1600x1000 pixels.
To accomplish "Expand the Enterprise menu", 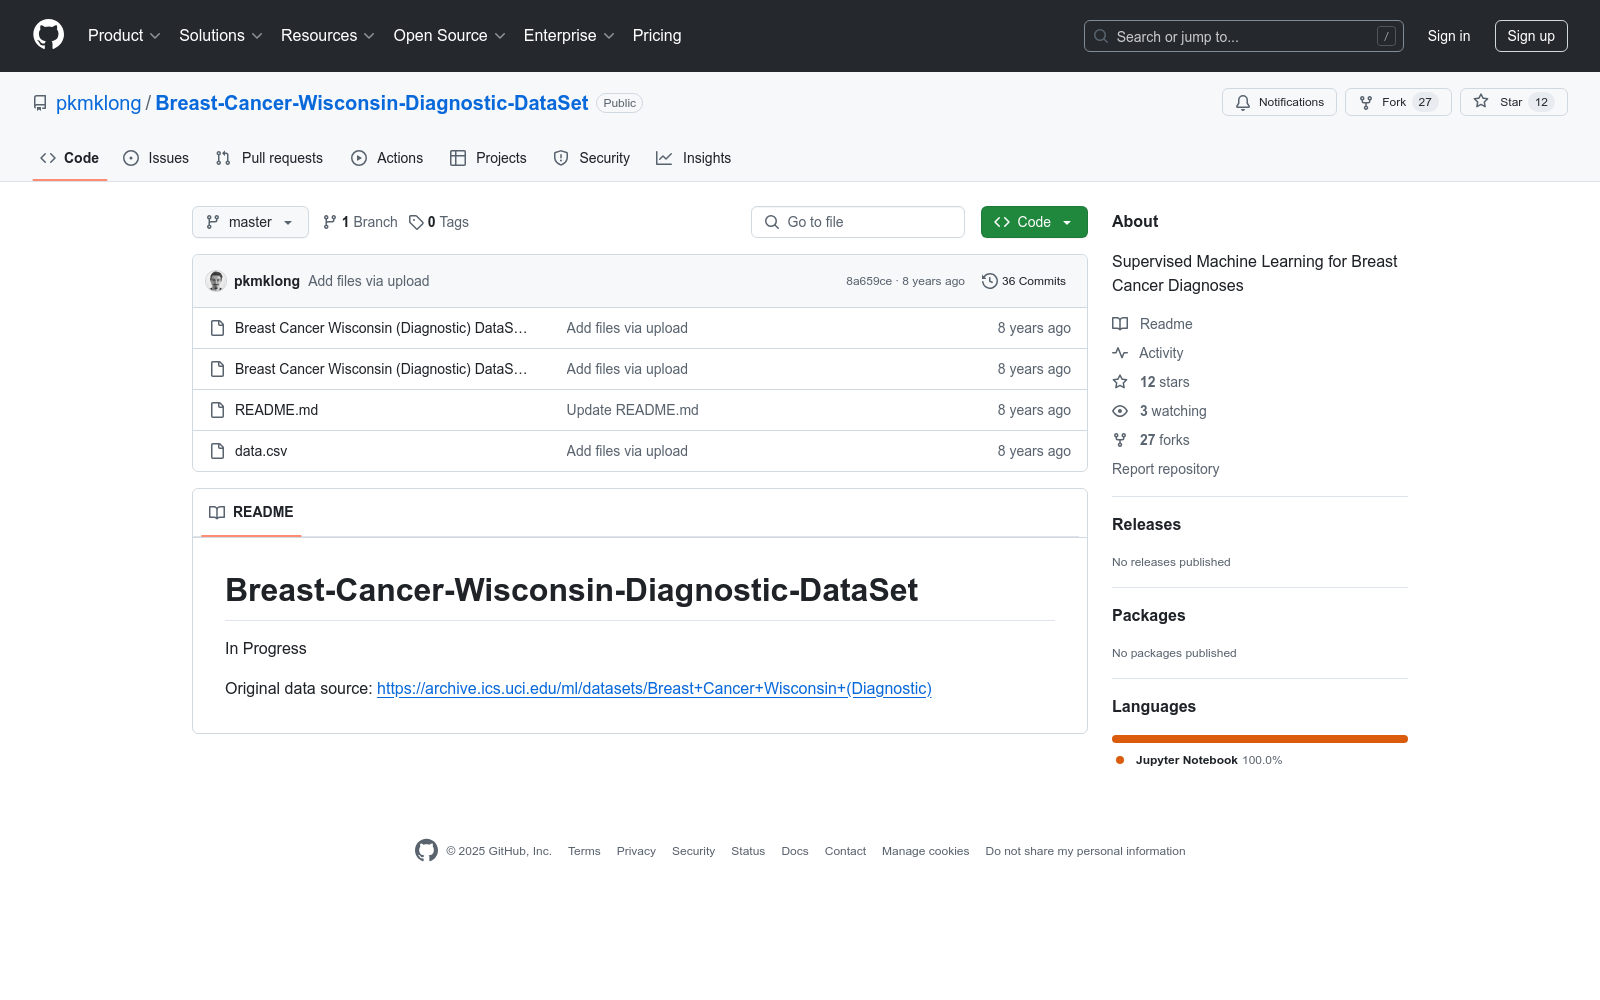I will pyautogui.click(x=569, y=36).
